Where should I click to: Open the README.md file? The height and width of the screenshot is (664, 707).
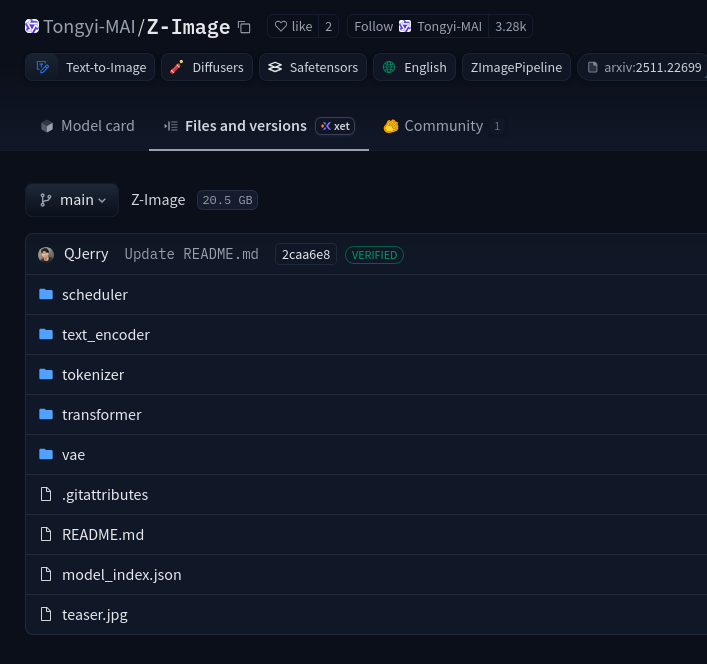(x=103, y=535)
